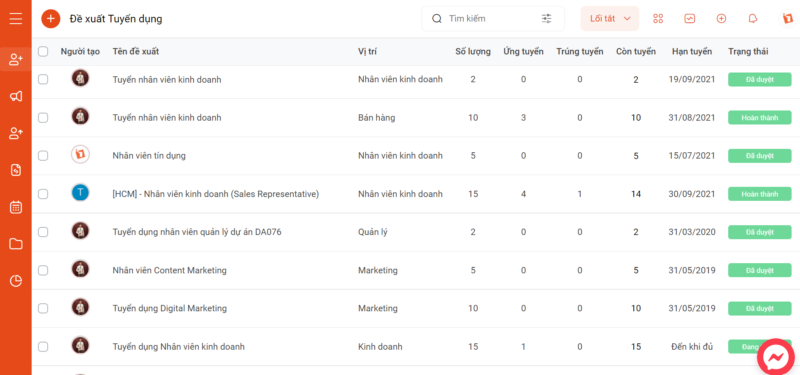Click the circled plus icon in header
The width and height of the screenshot is (800, 375).
pyautogui.click(x=721, y=19)
